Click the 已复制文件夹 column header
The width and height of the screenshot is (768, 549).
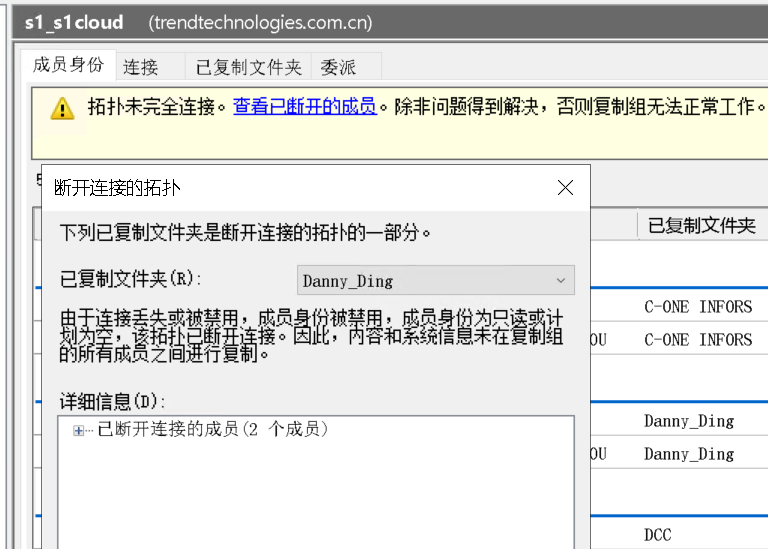[x=702, y=226]
